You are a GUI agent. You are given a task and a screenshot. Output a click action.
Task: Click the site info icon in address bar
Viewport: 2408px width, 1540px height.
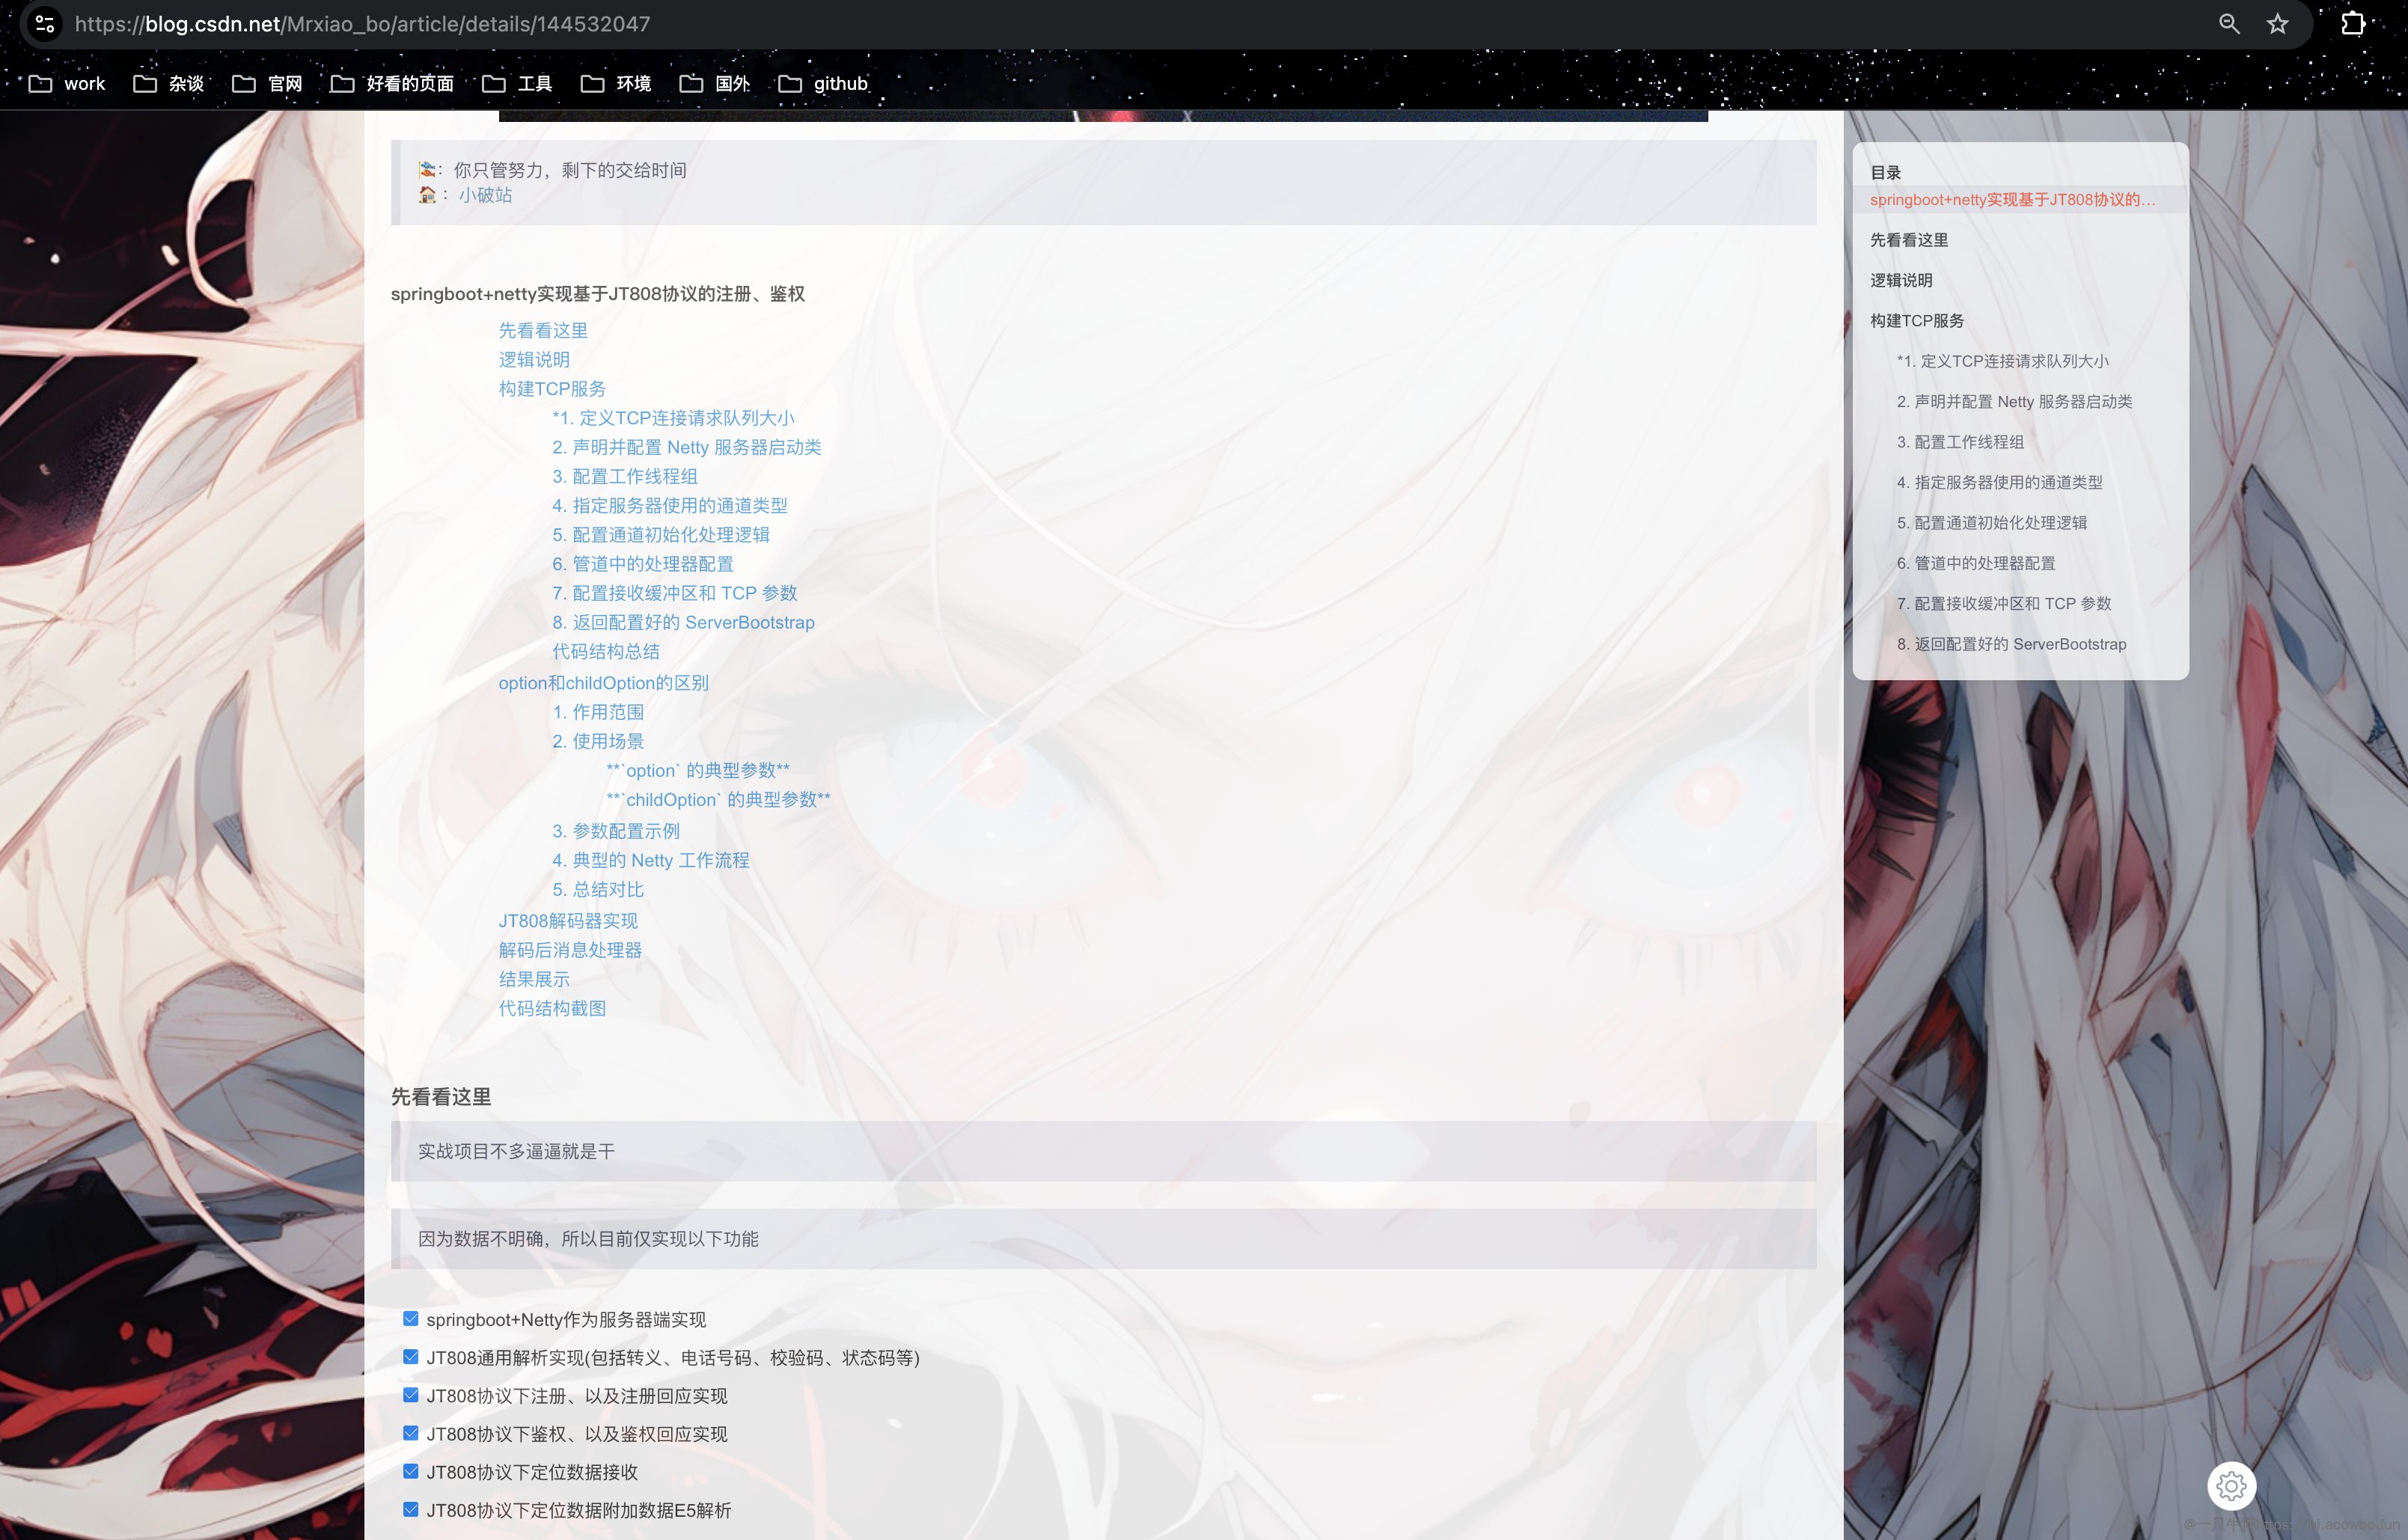(44, 23)
